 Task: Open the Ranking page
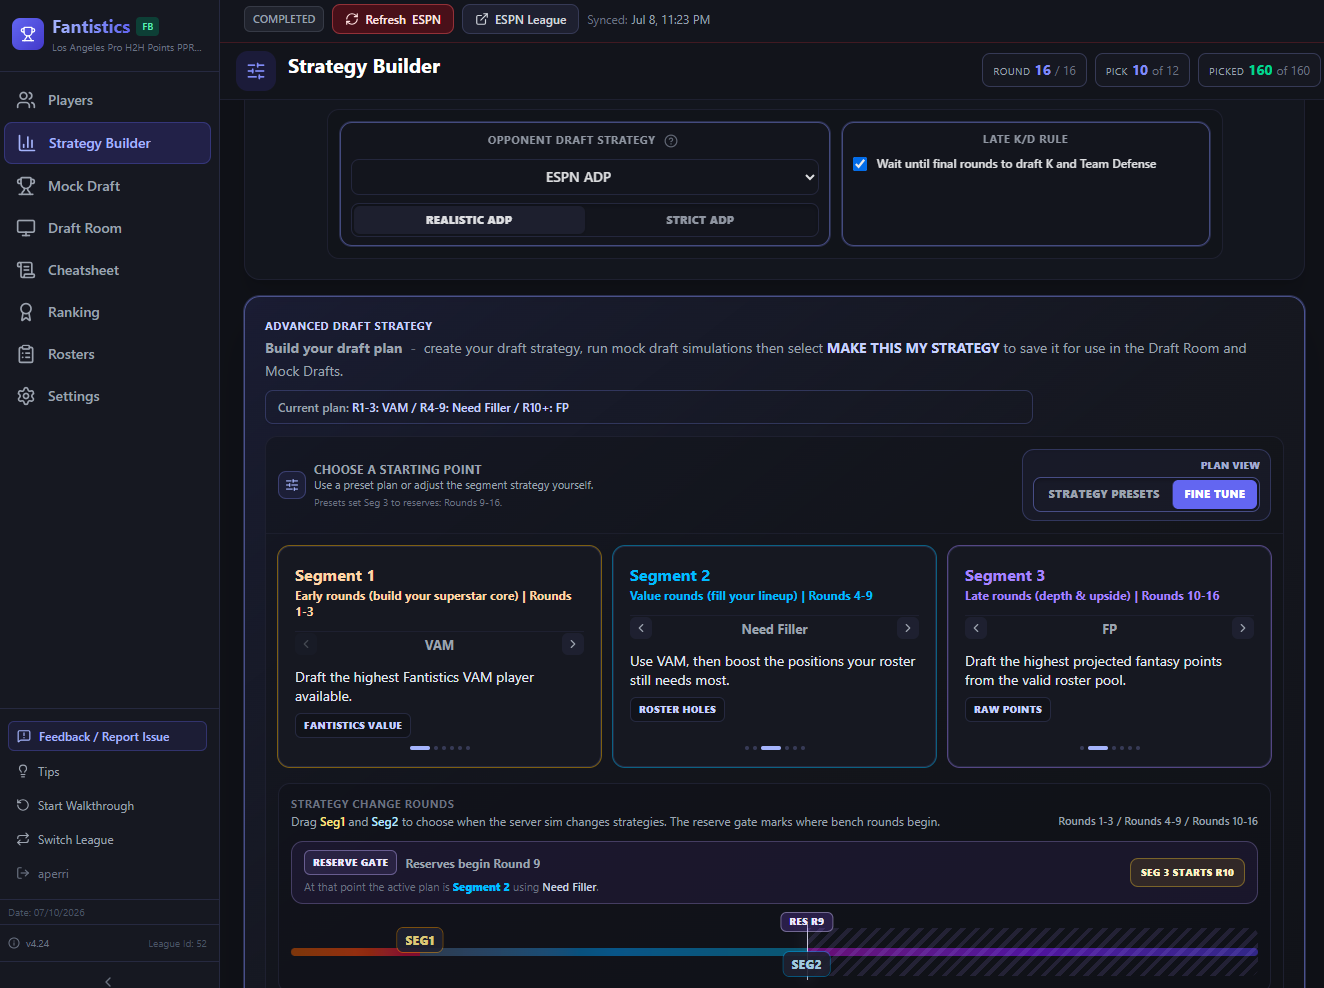click(x=108, y=312)
